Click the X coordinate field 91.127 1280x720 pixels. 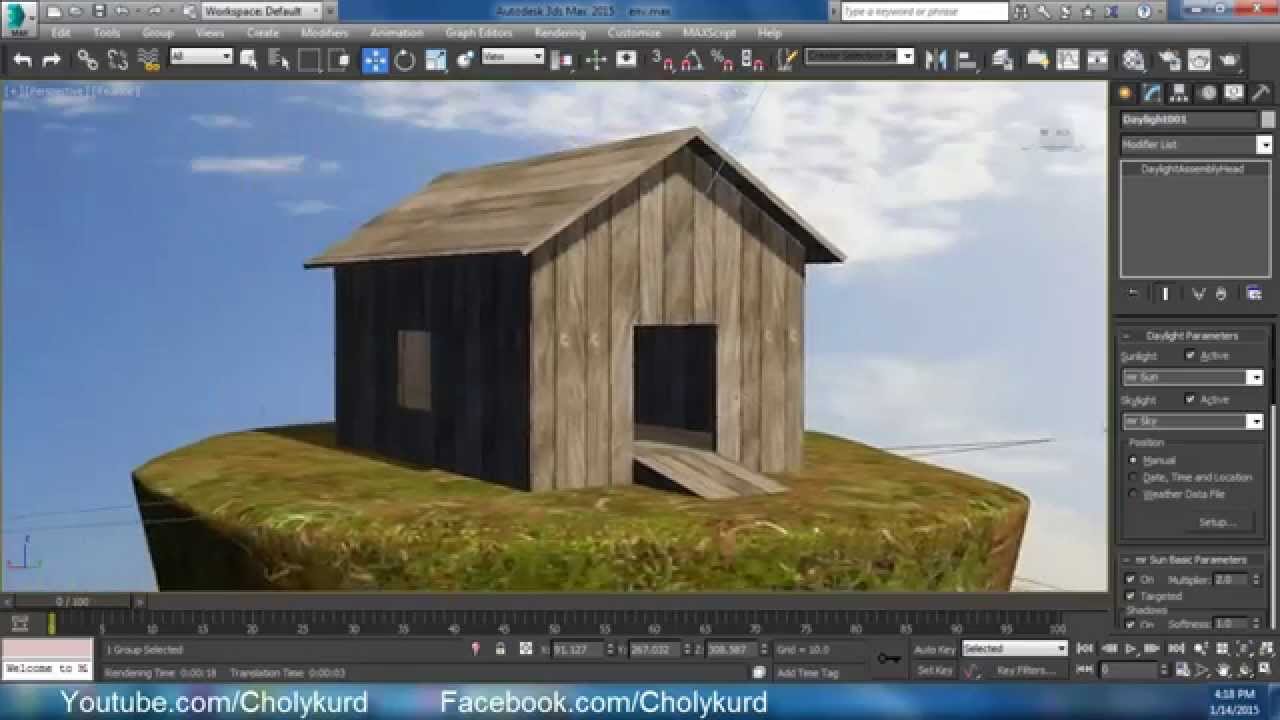[x=577, y=649]
